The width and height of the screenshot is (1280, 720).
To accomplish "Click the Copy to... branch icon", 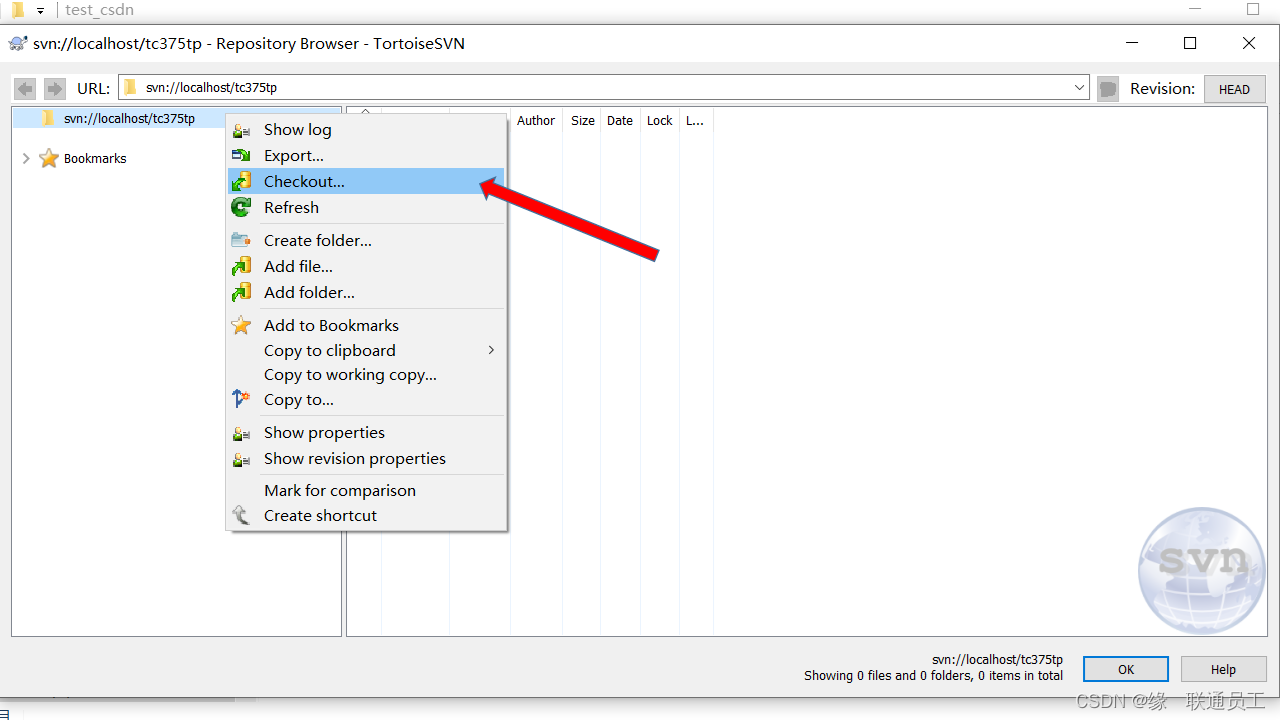I will pos(241,399).
